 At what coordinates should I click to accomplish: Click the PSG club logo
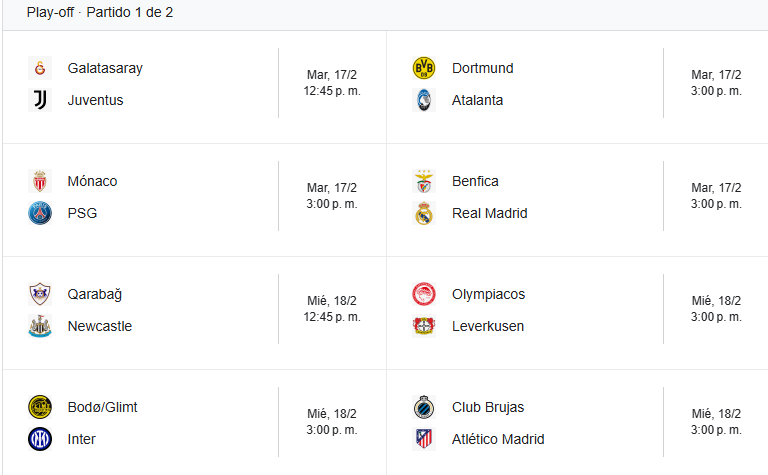point(40,213)
